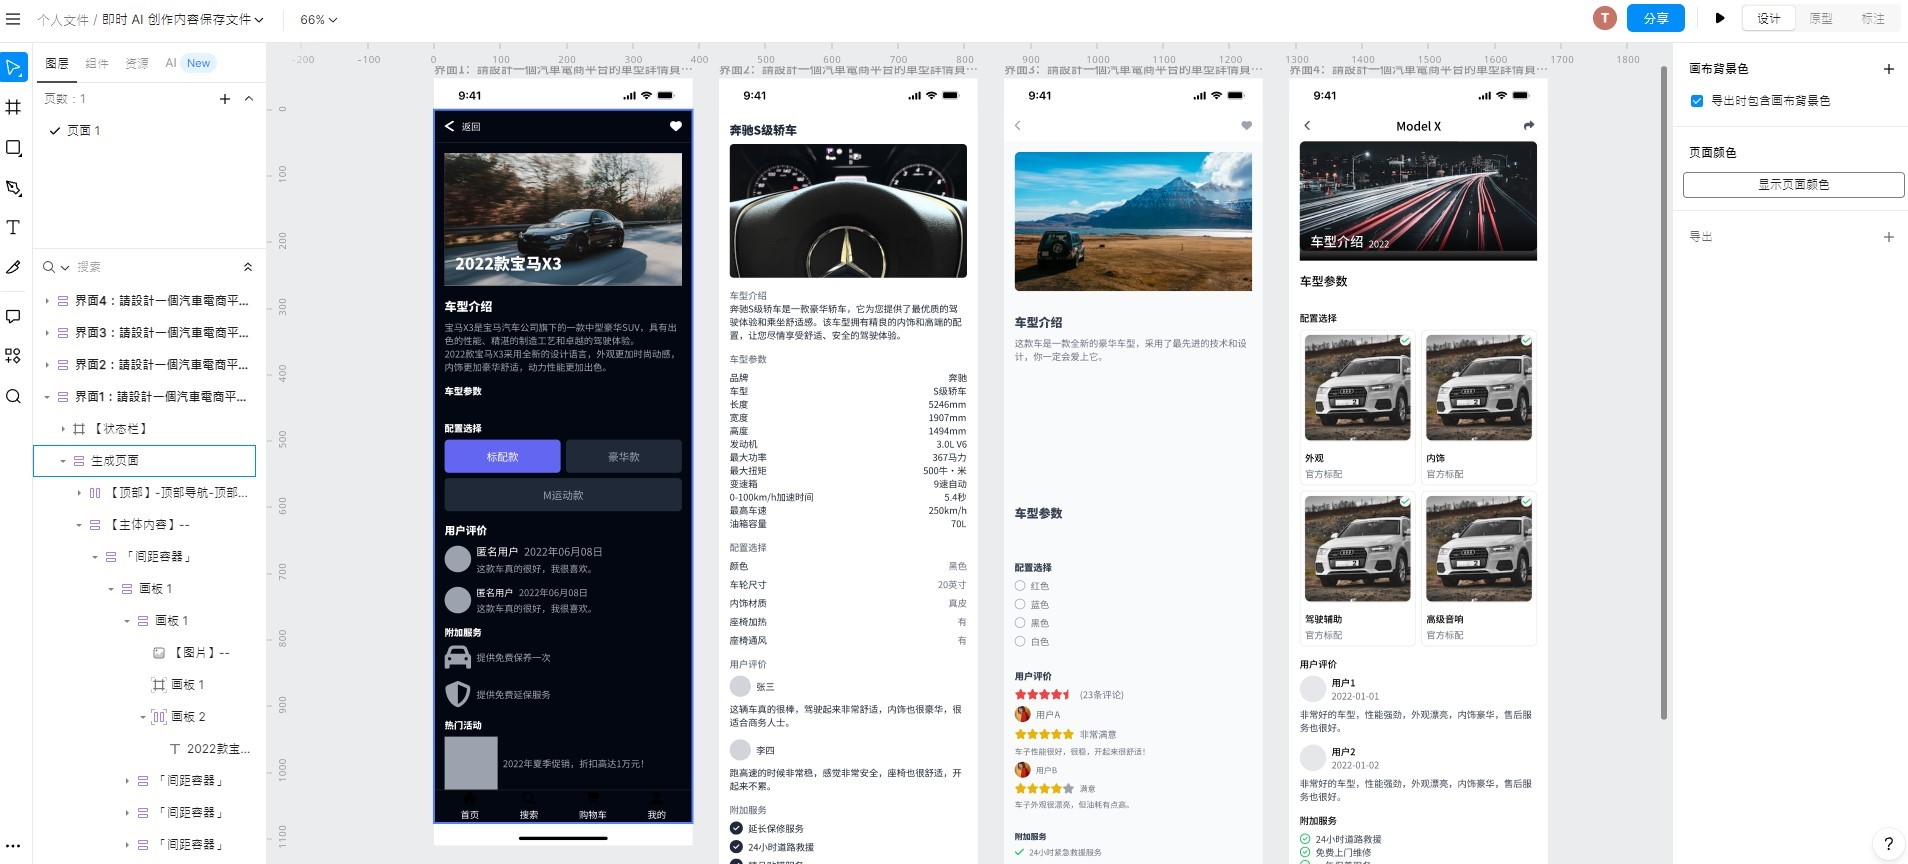The height and width of the screenshot is (864, 1908).
Task: Click the 24小时道路救援 check in Mercedes screen
Action: [x=736, y=847]
